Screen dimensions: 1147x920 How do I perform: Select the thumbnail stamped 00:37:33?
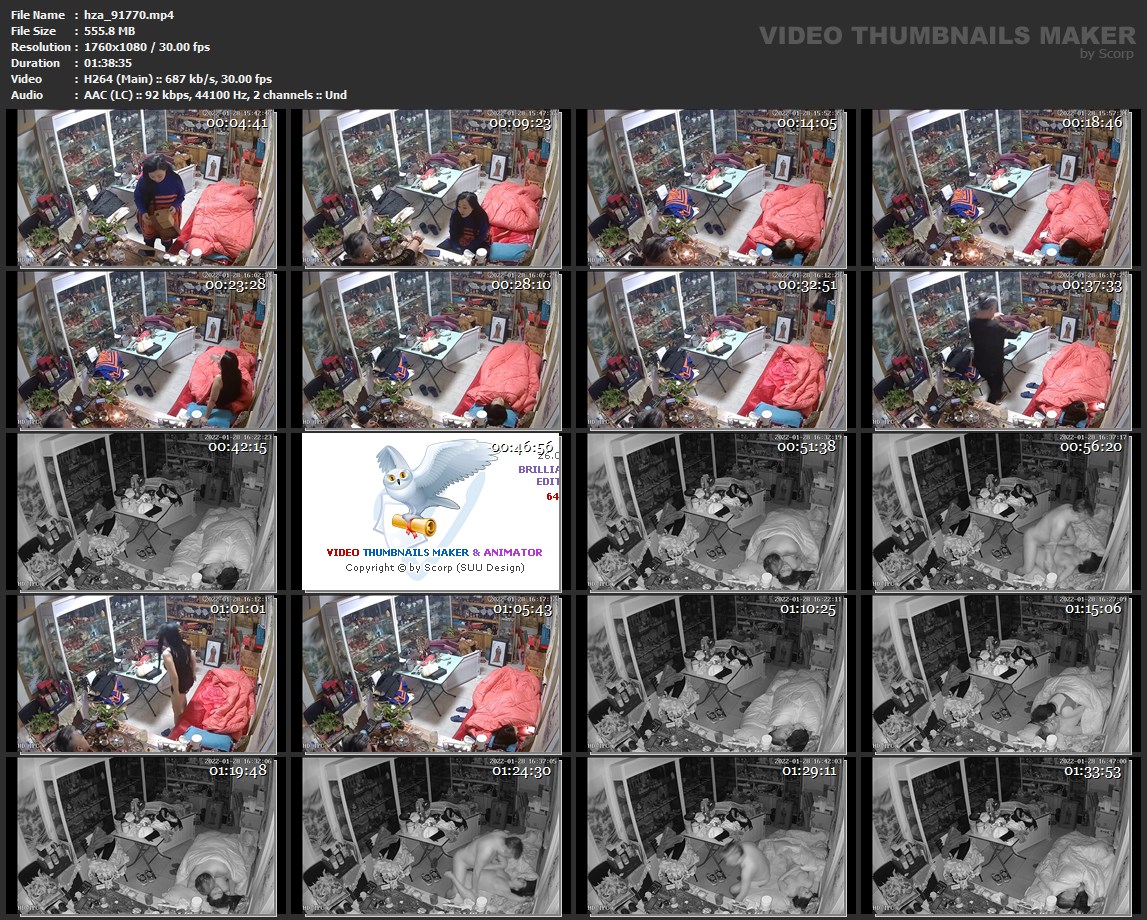click(x=1001, y=348)
